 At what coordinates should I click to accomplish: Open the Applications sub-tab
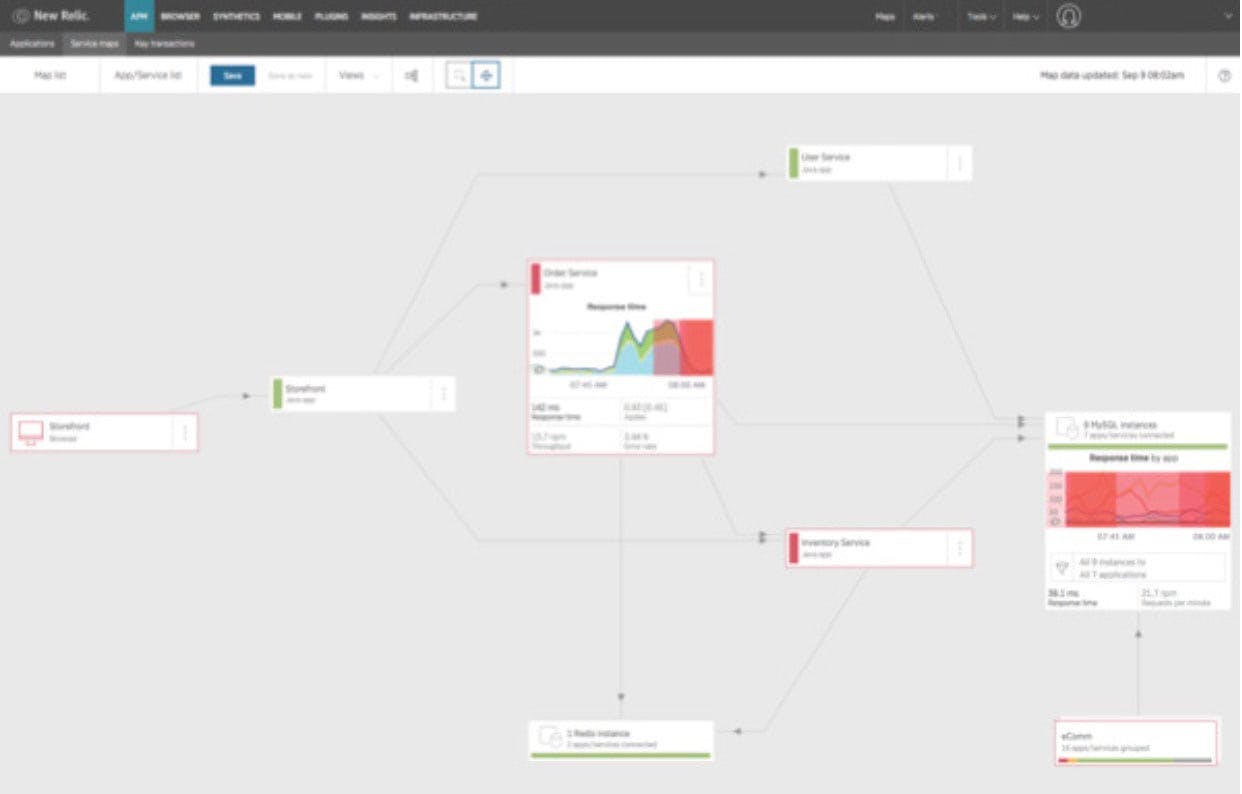(32, 44)
